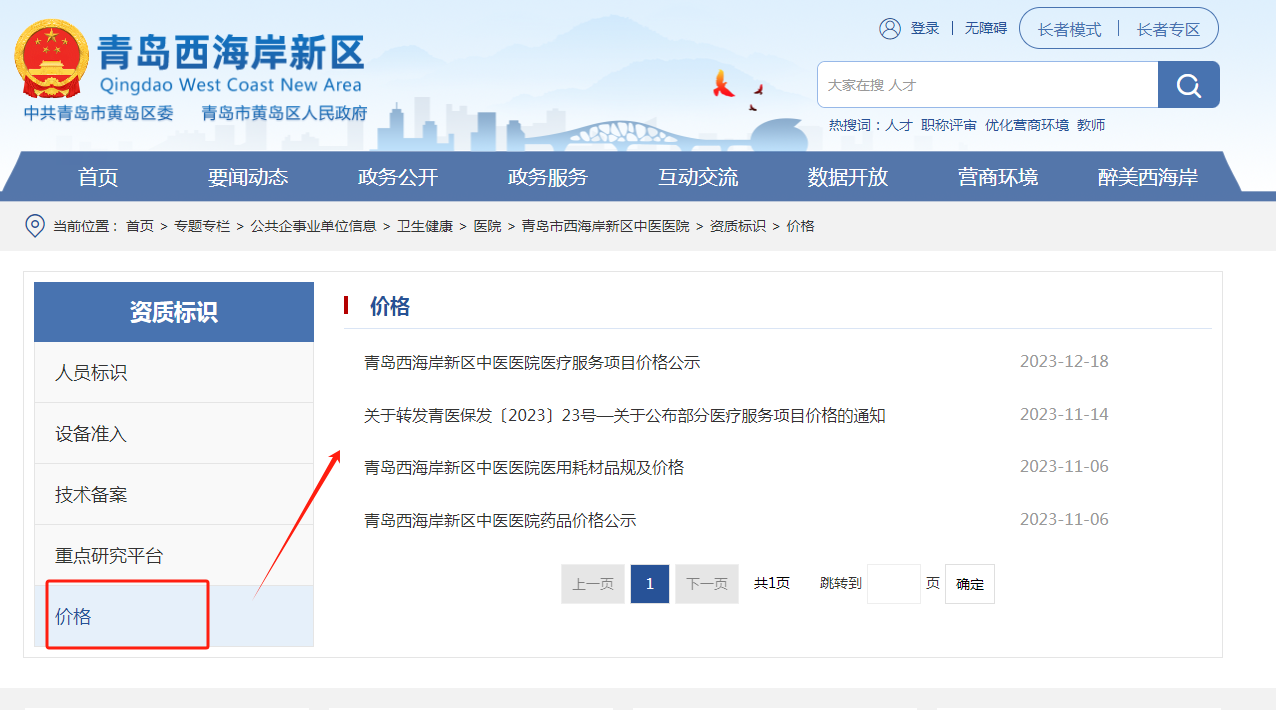Toggle 长者模式 elder mode
Screen dimensions: 1276x710
tap(1069, 29)
